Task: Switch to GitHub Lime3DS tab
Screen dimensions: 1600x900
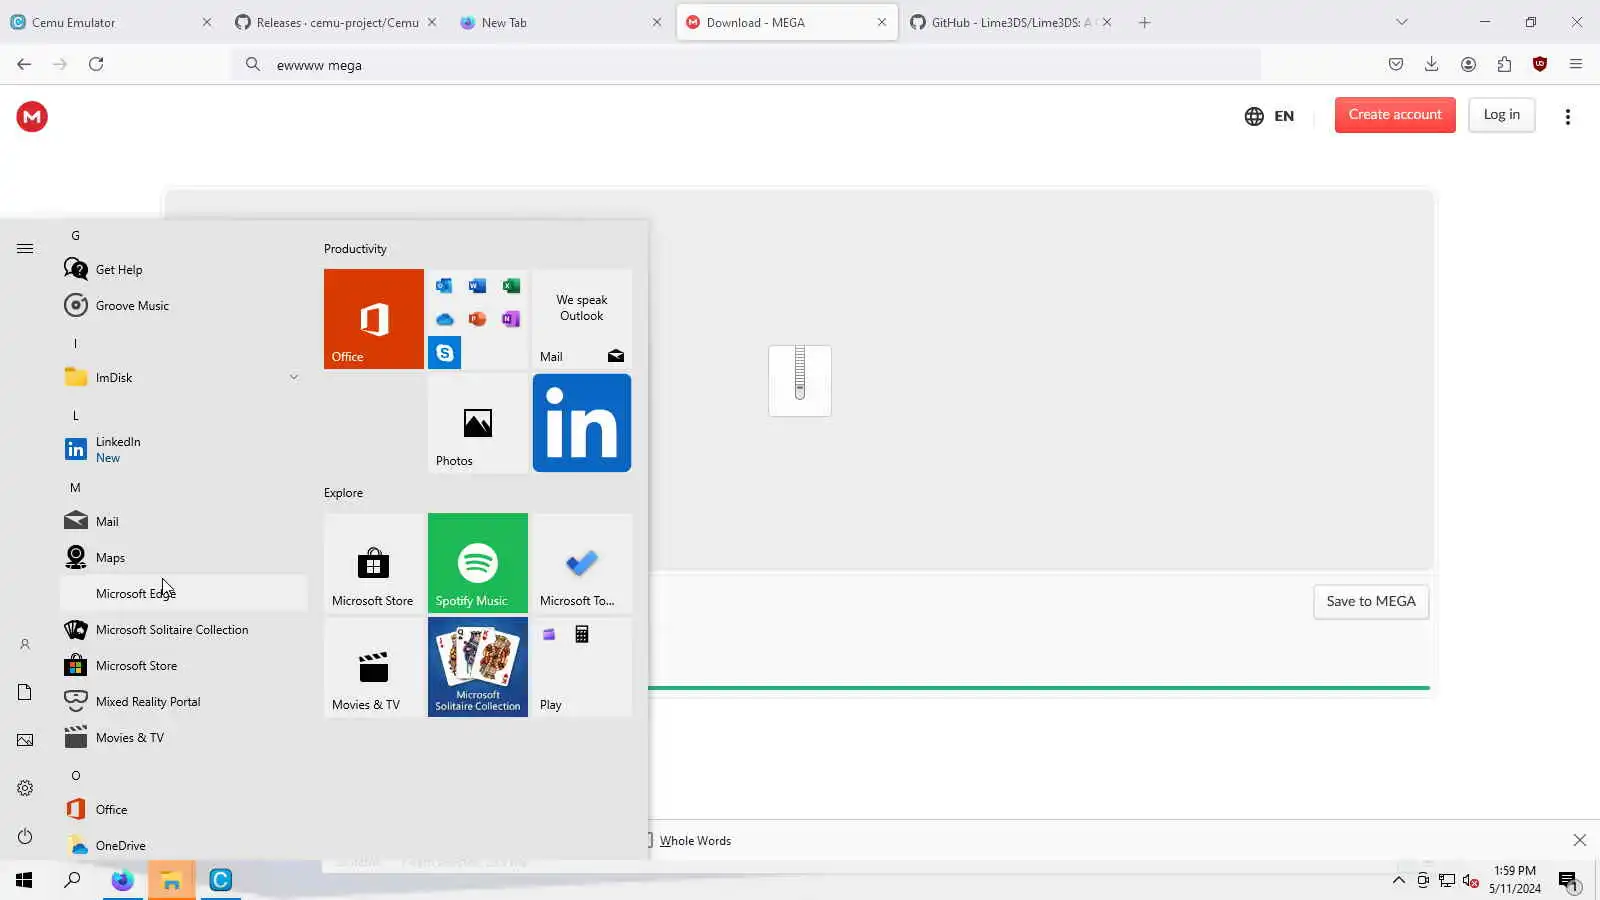Action: click(1011, 22)
